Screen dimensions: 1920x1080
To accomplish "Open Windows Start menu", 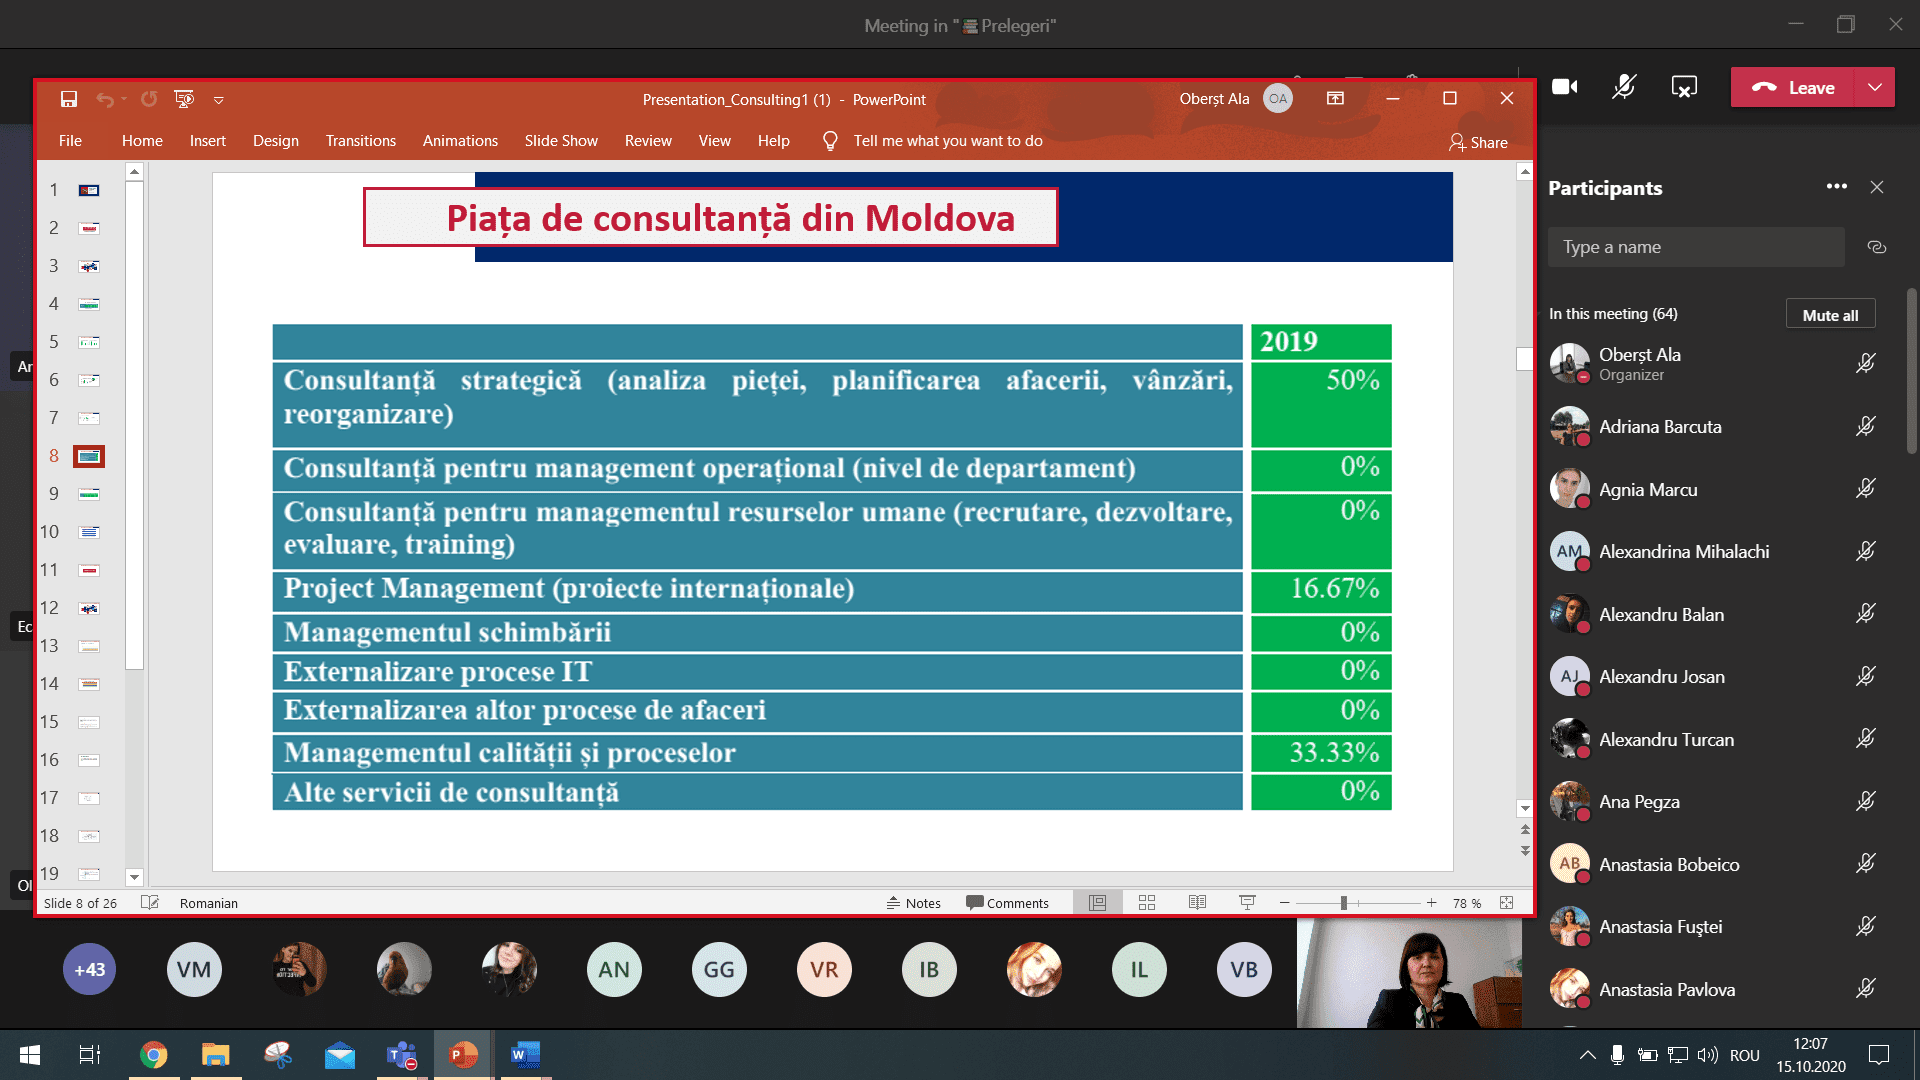I will pos(30,1055).
